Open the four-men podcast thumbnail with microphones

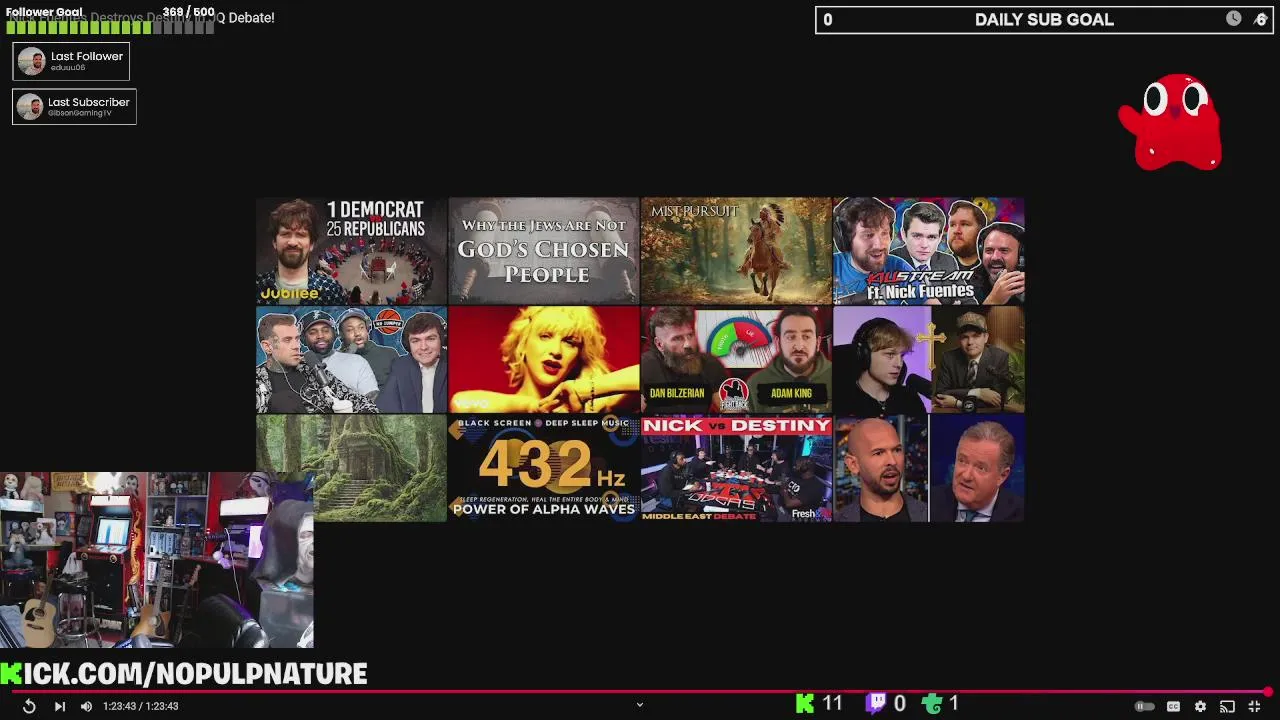tap(351, 359)
